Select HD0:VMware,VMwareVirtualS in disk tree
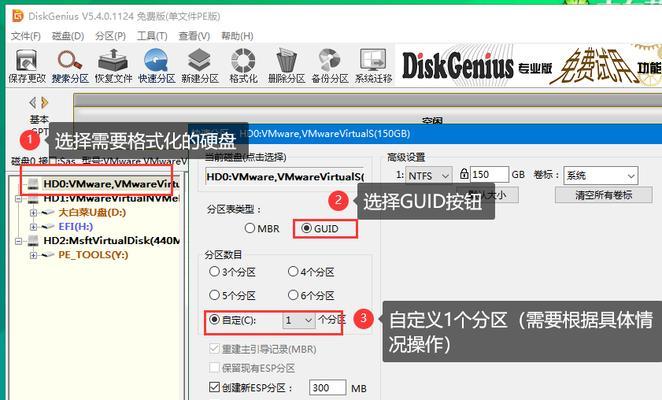Image resolution: width=662 pixels, height=400 pixels. [x=111, y=184]
